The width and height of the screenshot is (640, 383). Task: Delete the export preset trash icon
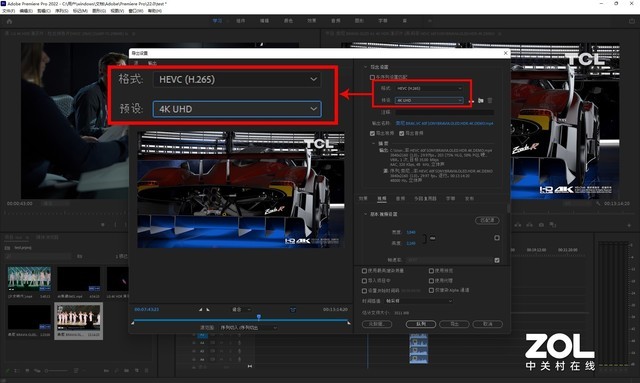[x=490, y=100]
